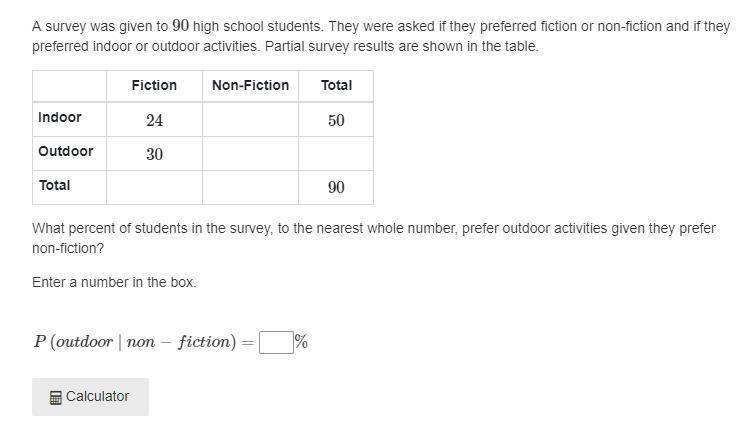This screenshot has height=428, width=741.
Task: Click the empty Outdoor Total cell
Action: point(336,153)
